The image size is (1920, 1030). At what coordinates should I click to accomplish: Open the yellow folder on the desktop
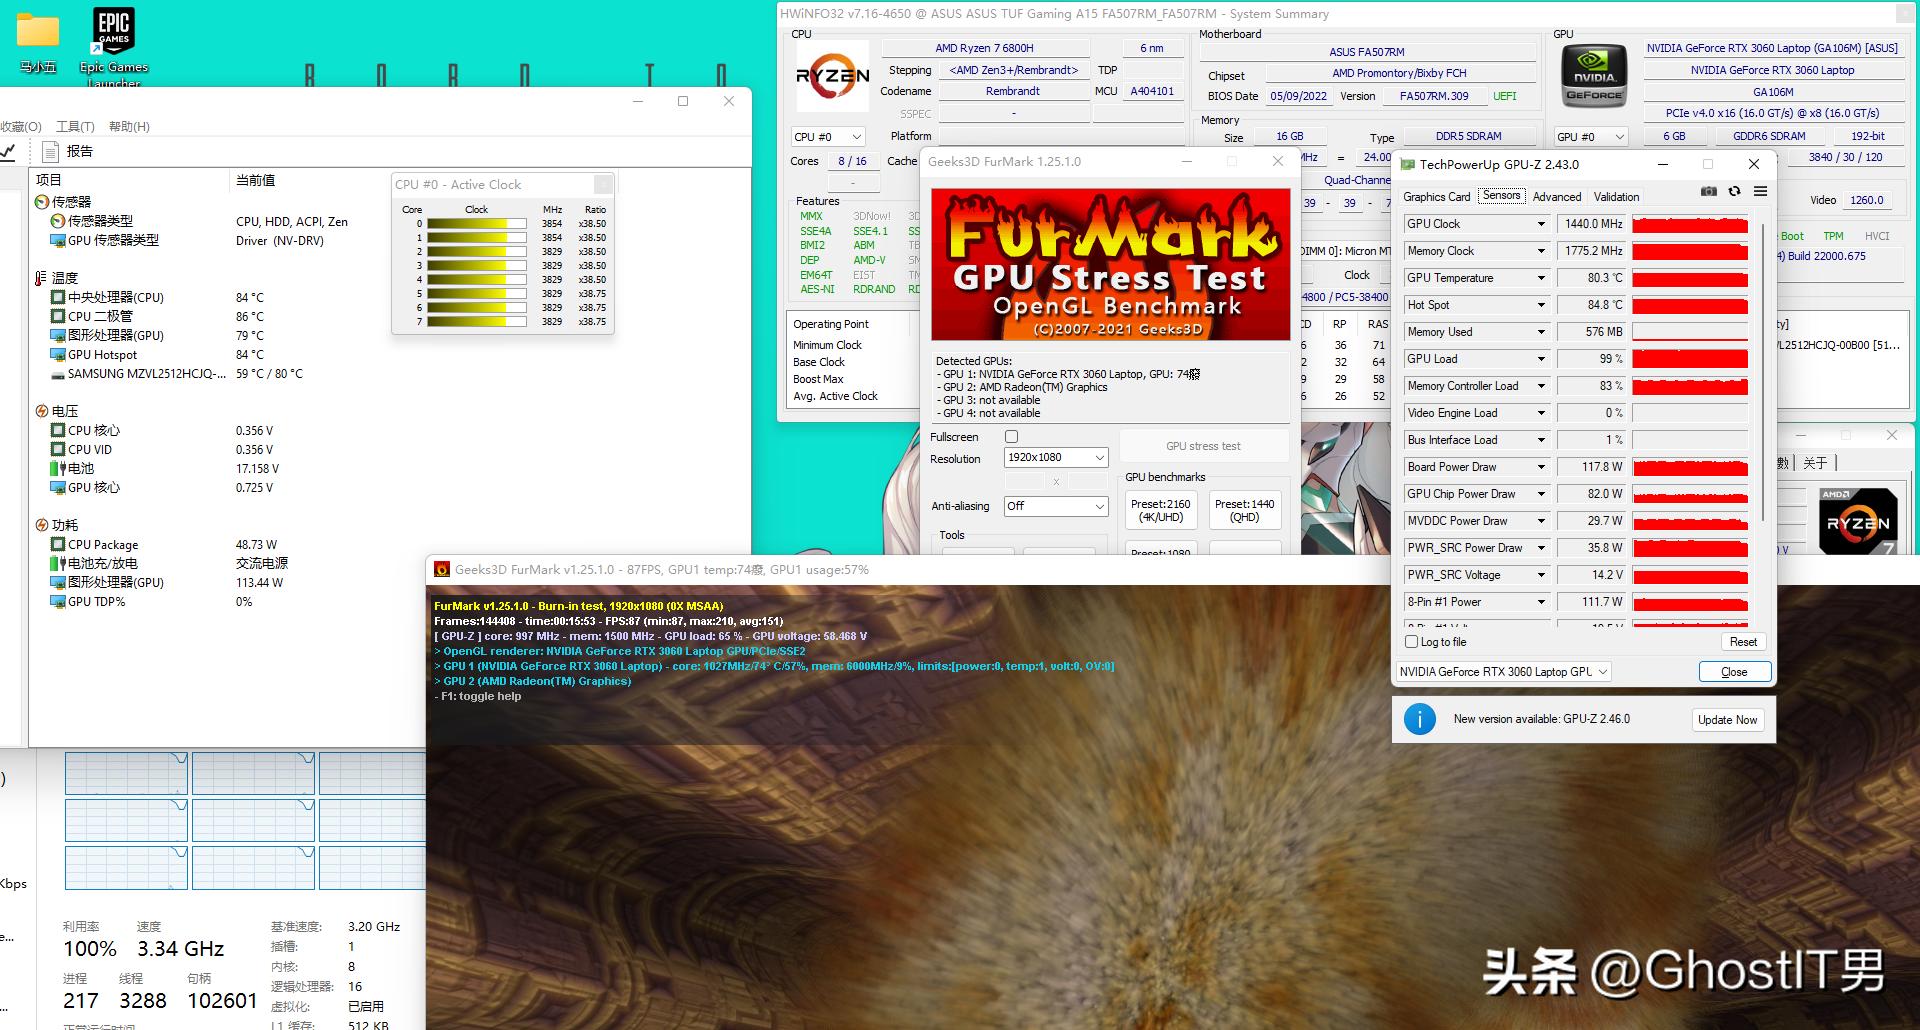pyautogui.click(x=38, y=32)
